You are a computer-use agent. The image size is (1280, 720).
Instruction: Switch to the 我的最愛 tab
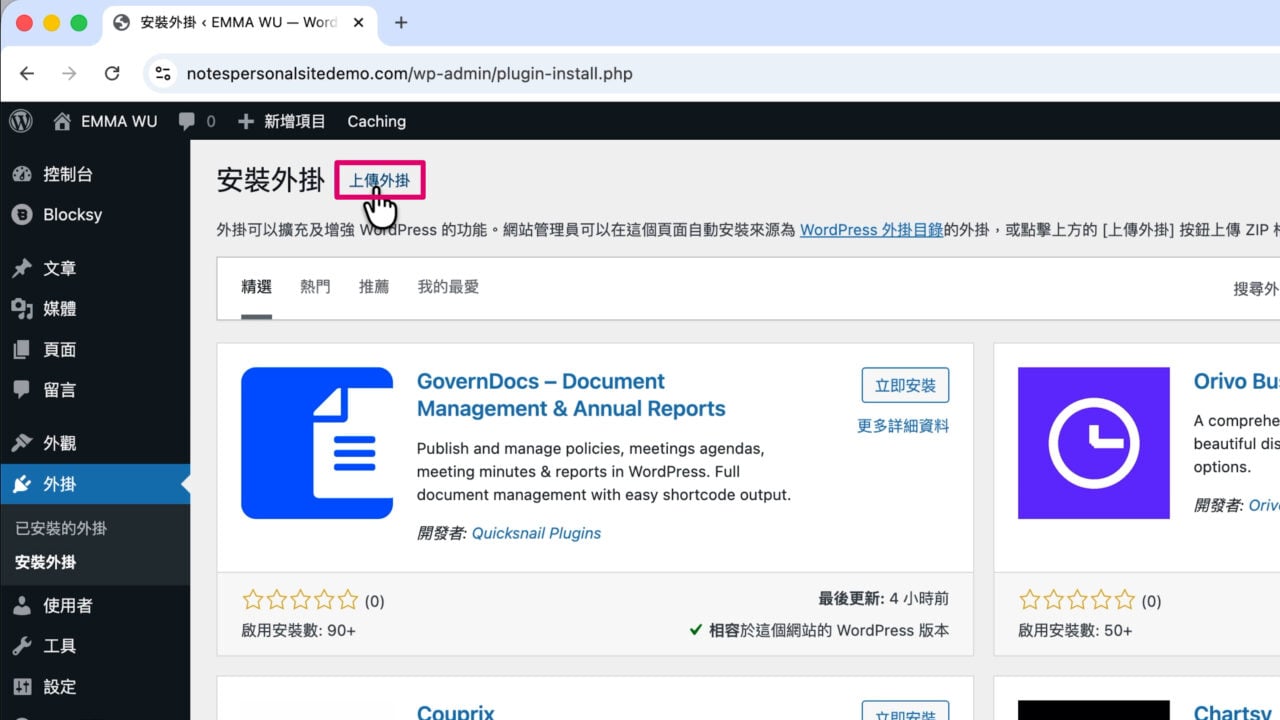(x=448, y=287)
